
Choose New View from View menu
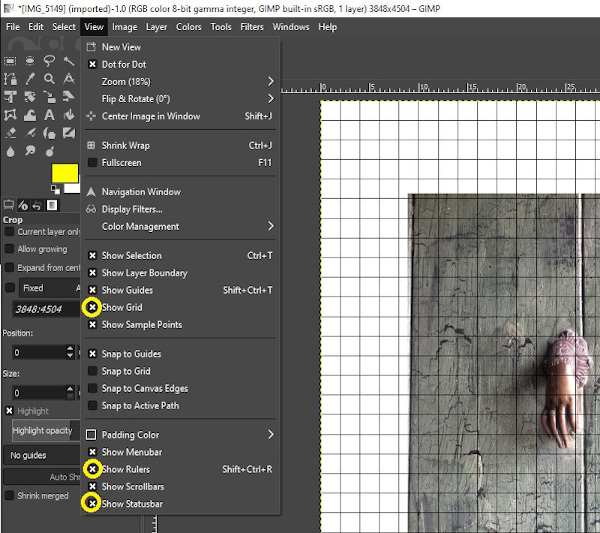pos(180,47)
